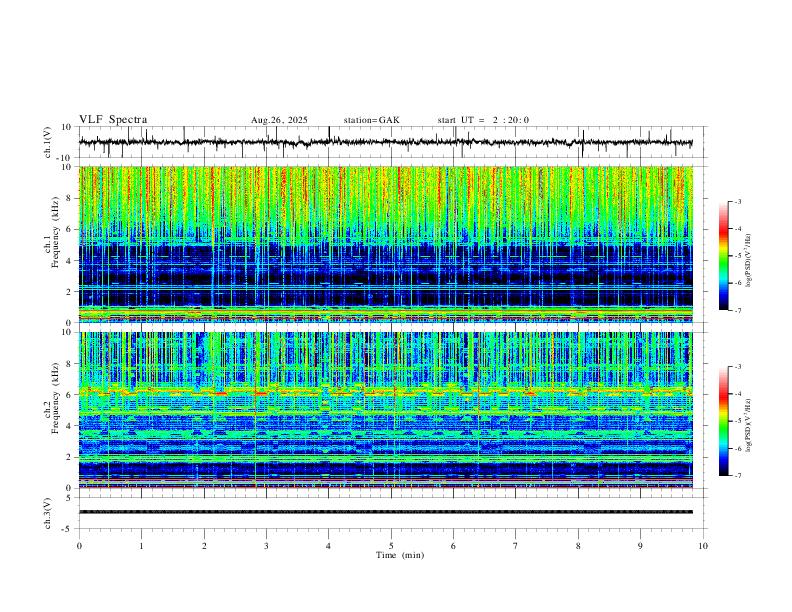Screen dimensions: 792x612
Task: Click upper colorbar label "log(PSD)(V²/Hz)"
Action: click(749, 261)
